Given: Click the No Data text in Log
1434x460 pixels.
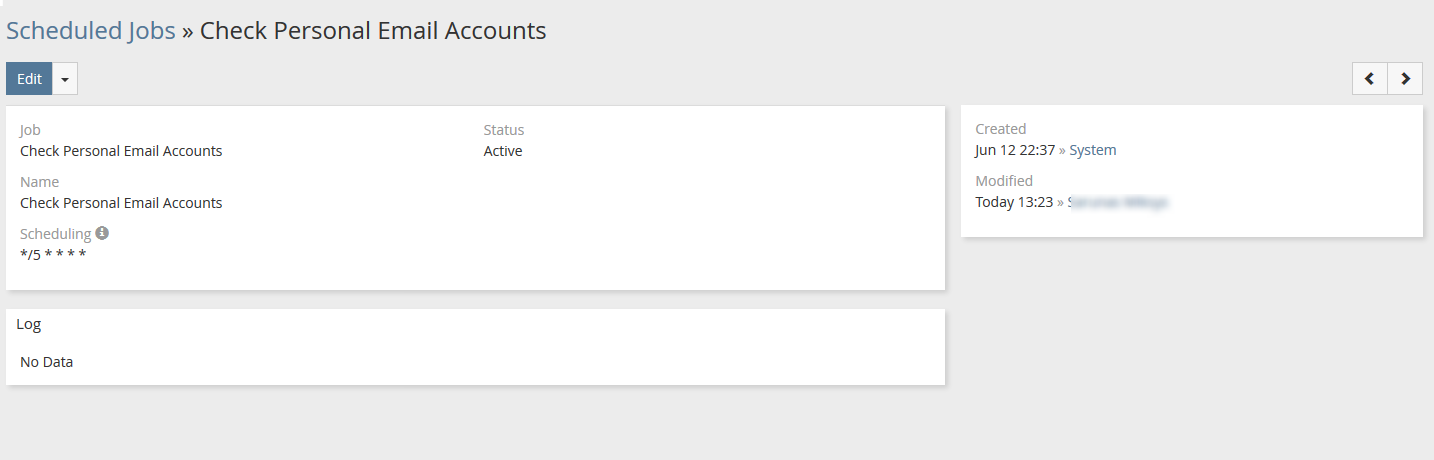Looking at the screenshot, I should pyautogui.click(x=47, y=362).
